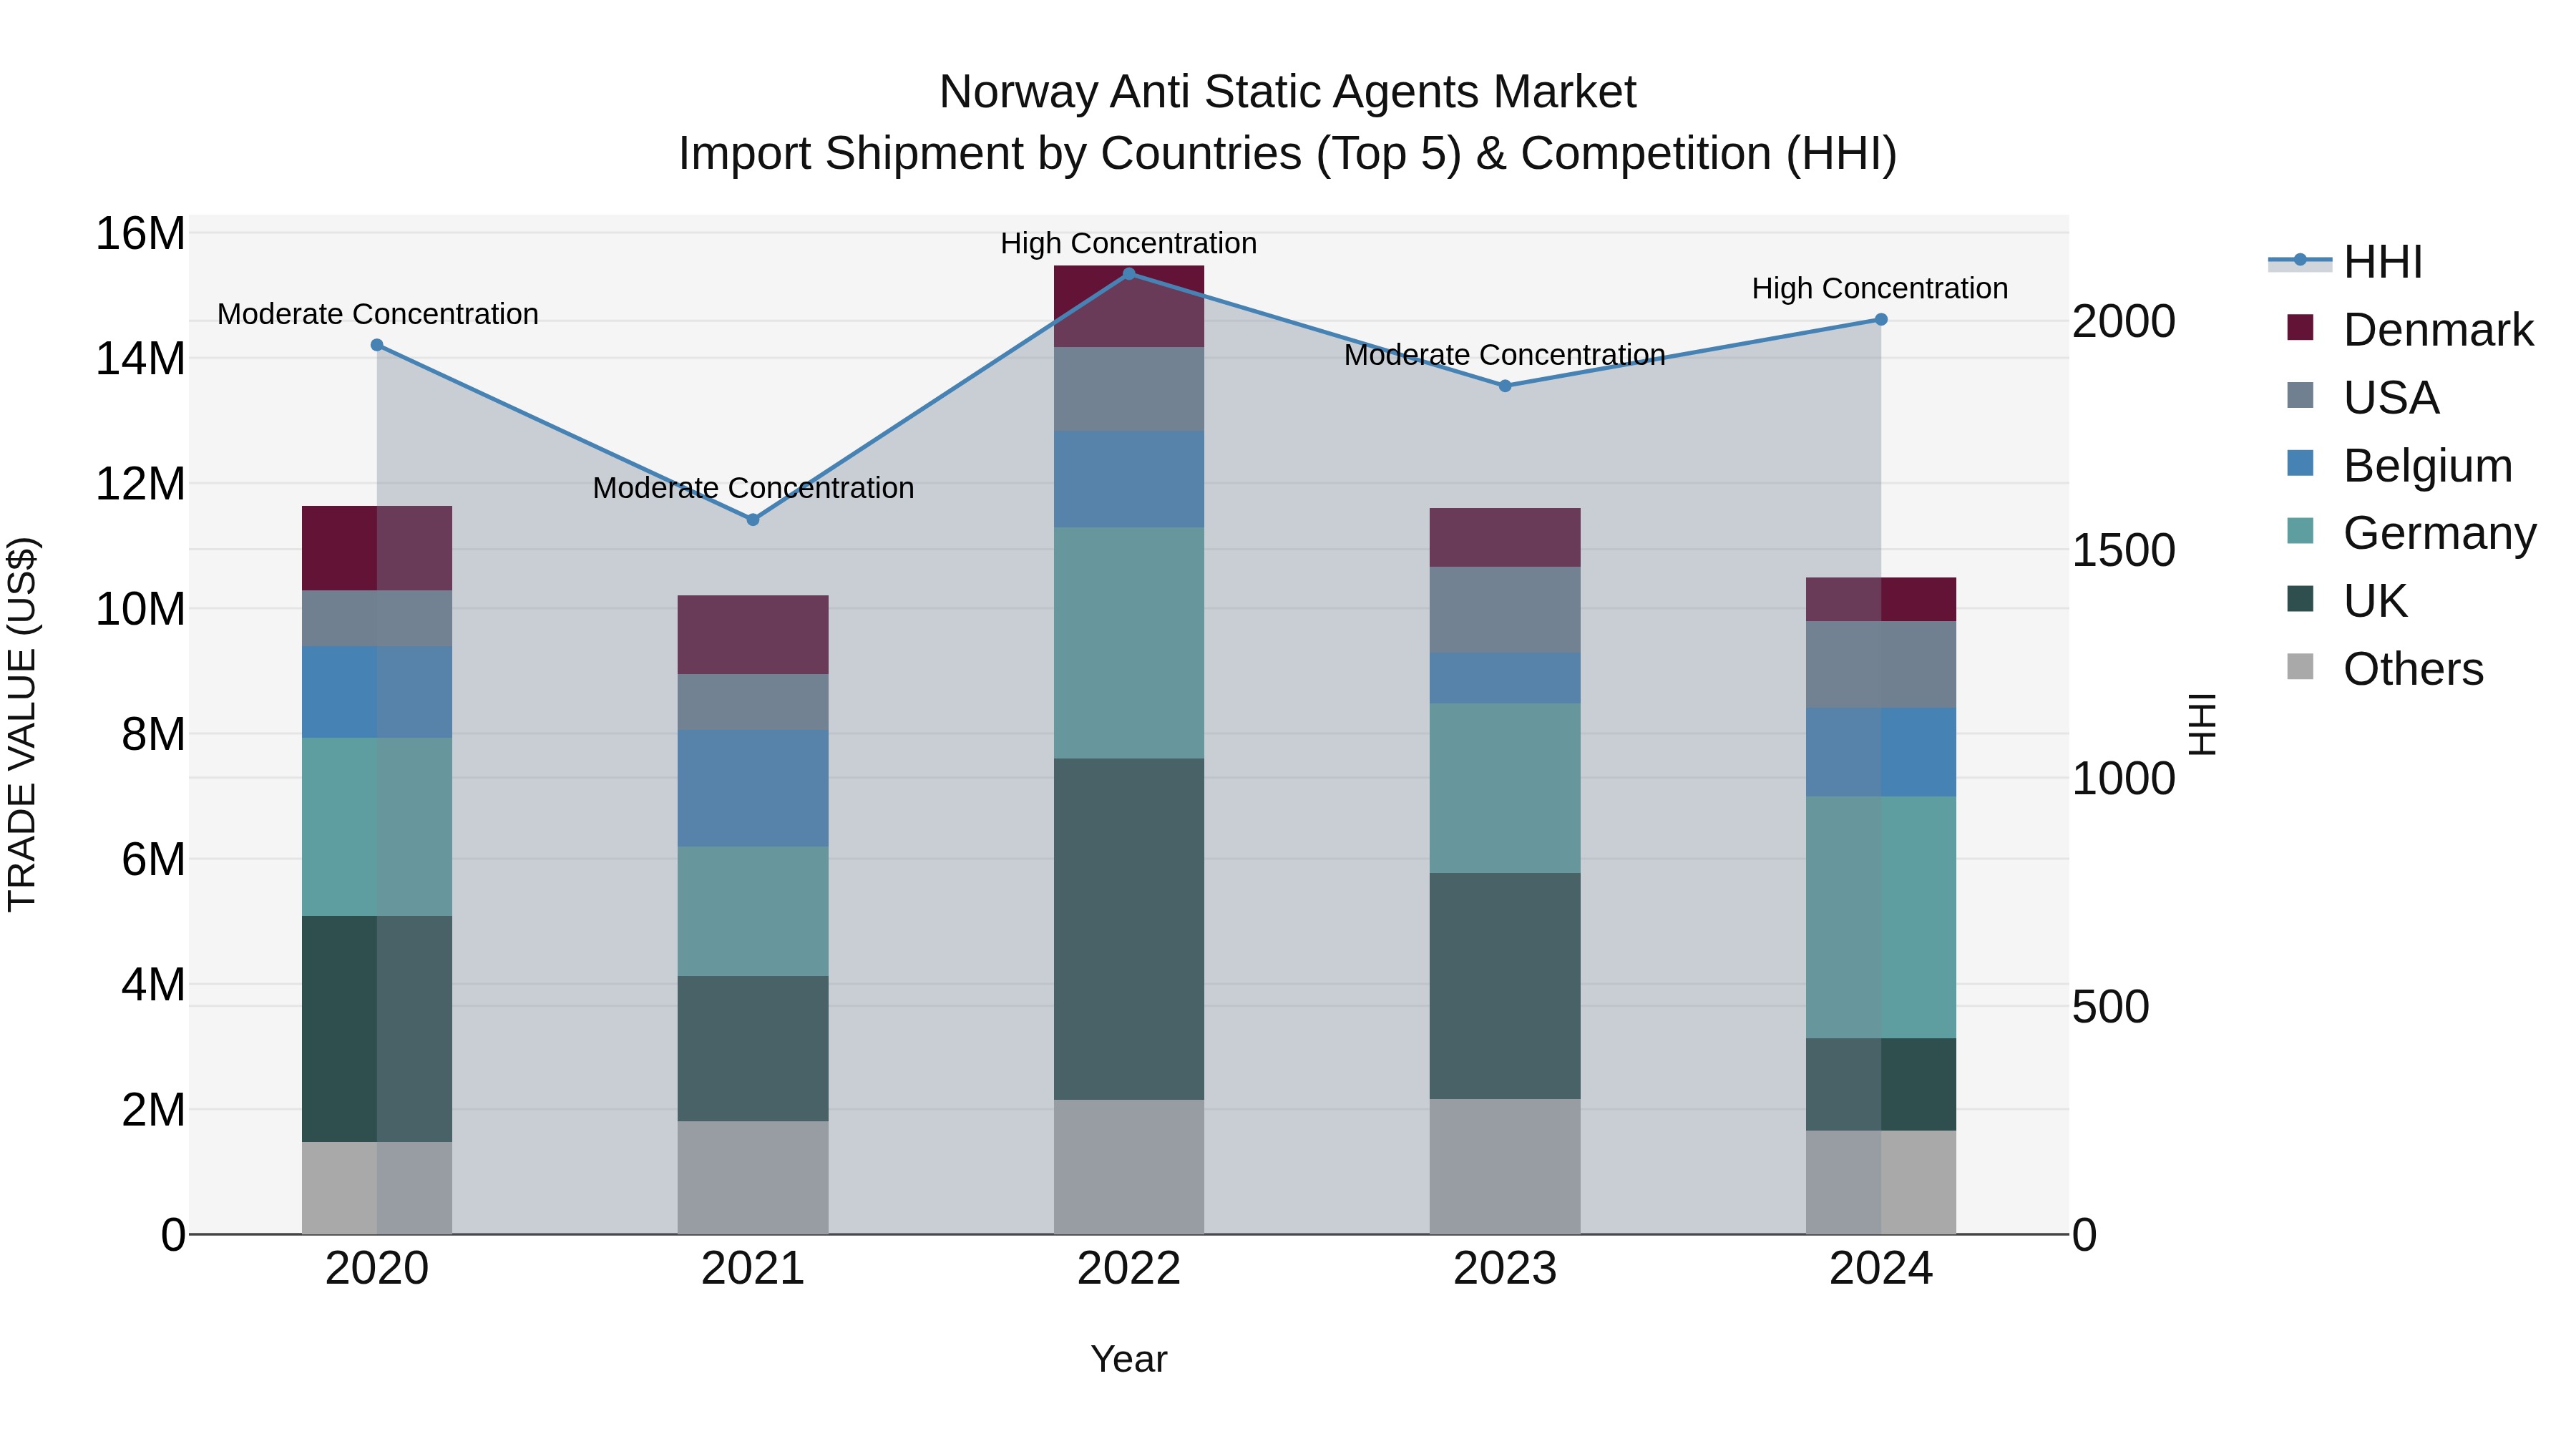Screen dimensions: 2576x1449
Task: Click the Others legend color swatch
Action: click(2300, 666)
